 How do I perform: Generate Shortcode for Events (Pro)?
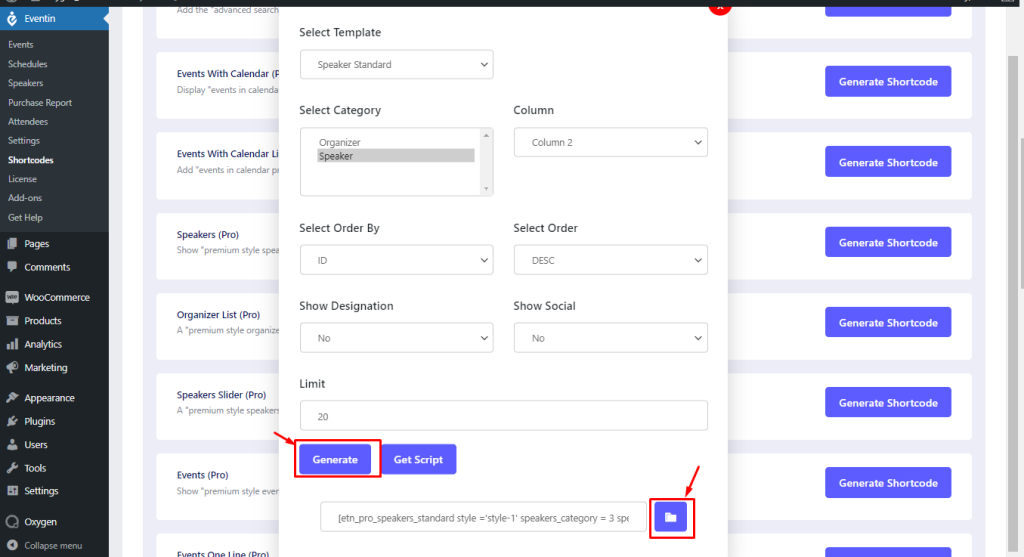pos(888,483)
